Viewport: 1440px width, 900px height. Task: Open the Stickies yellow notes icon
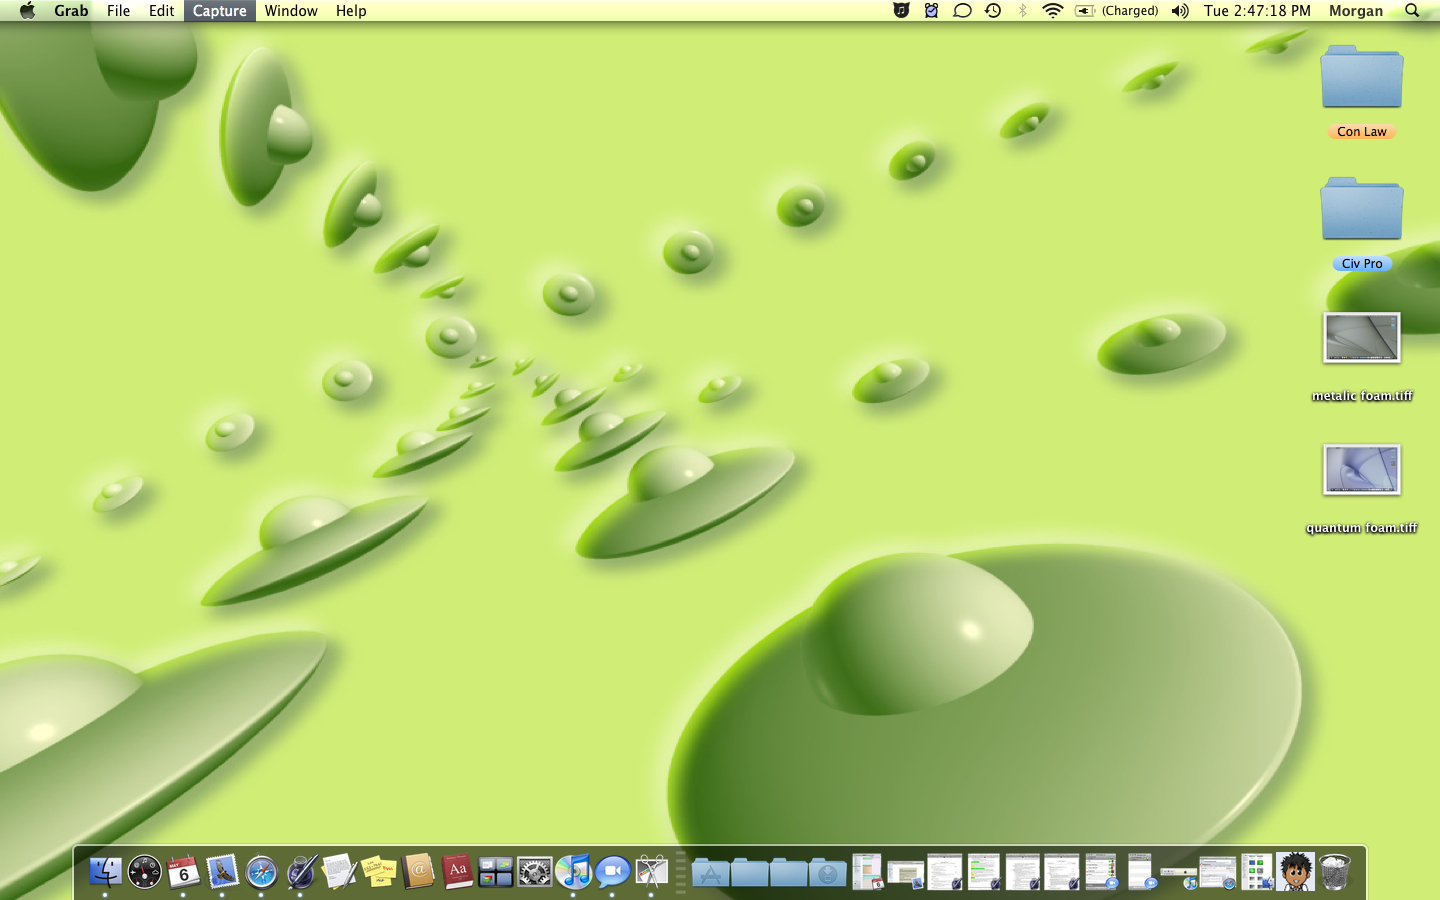point(378,872)
